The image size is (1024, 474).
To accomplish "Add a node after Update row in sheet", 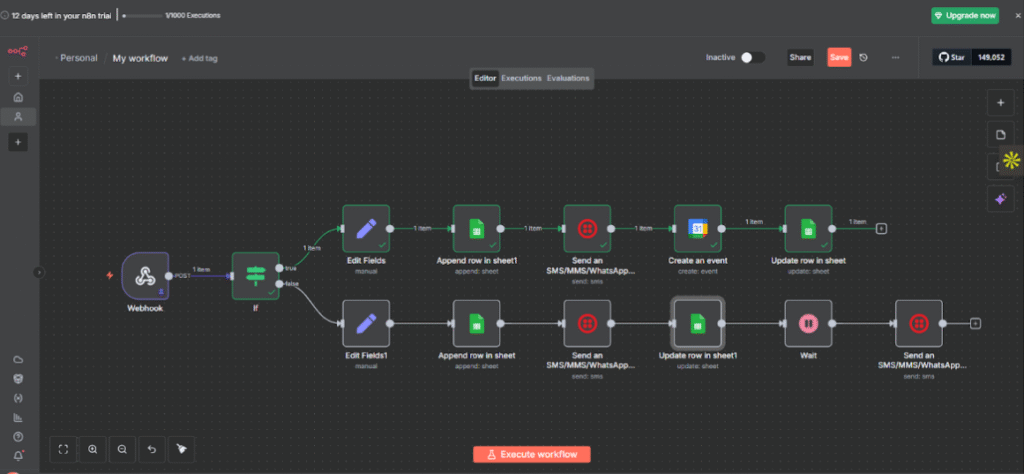I will 881,229.
